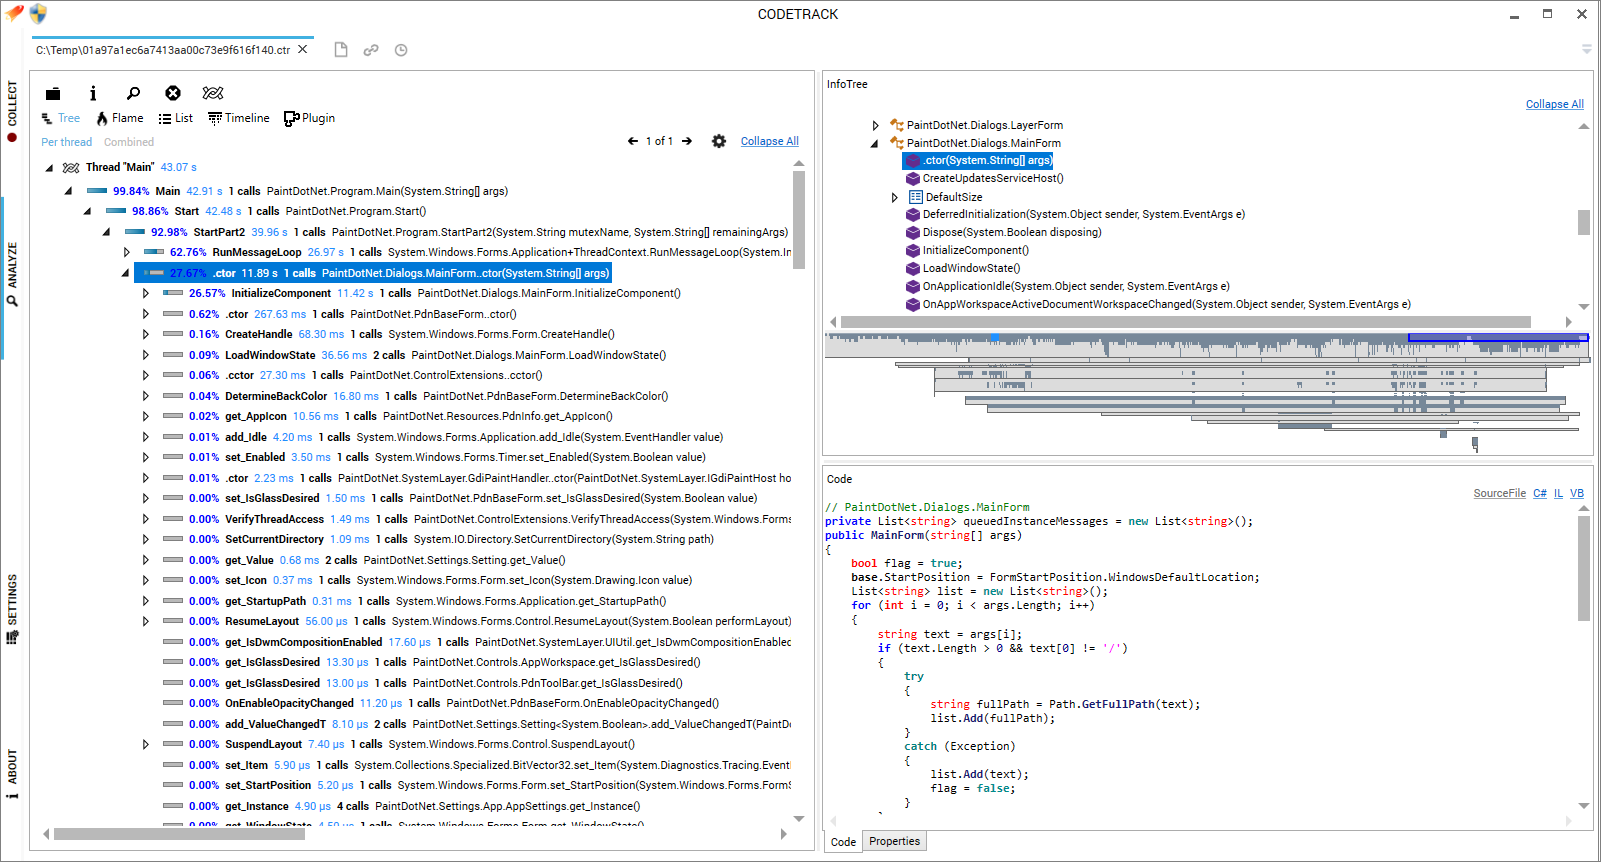Click the document icon next to the file tab

coord(341,50)
